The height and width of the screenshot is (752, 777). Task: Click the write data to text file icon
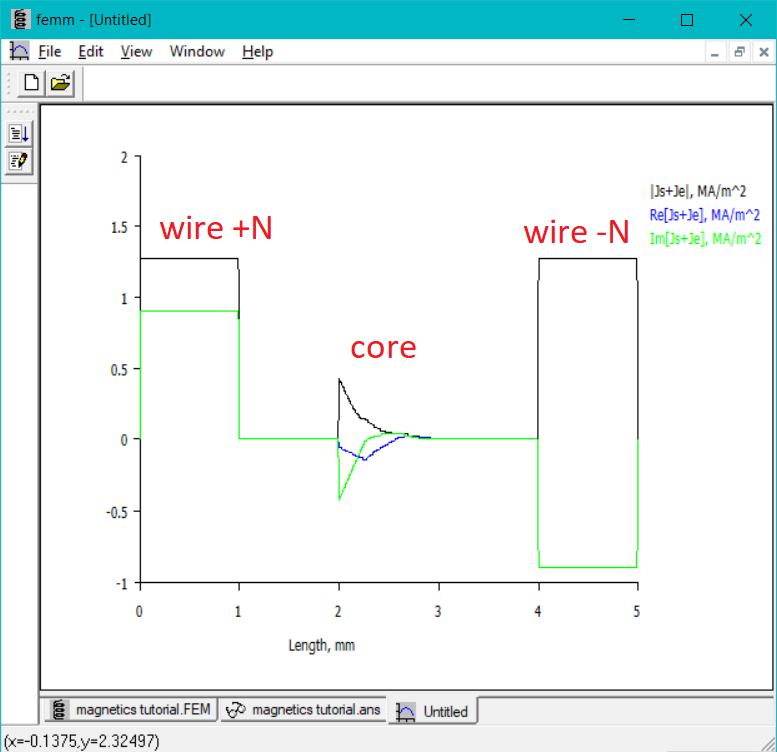[x=19, y=133]
